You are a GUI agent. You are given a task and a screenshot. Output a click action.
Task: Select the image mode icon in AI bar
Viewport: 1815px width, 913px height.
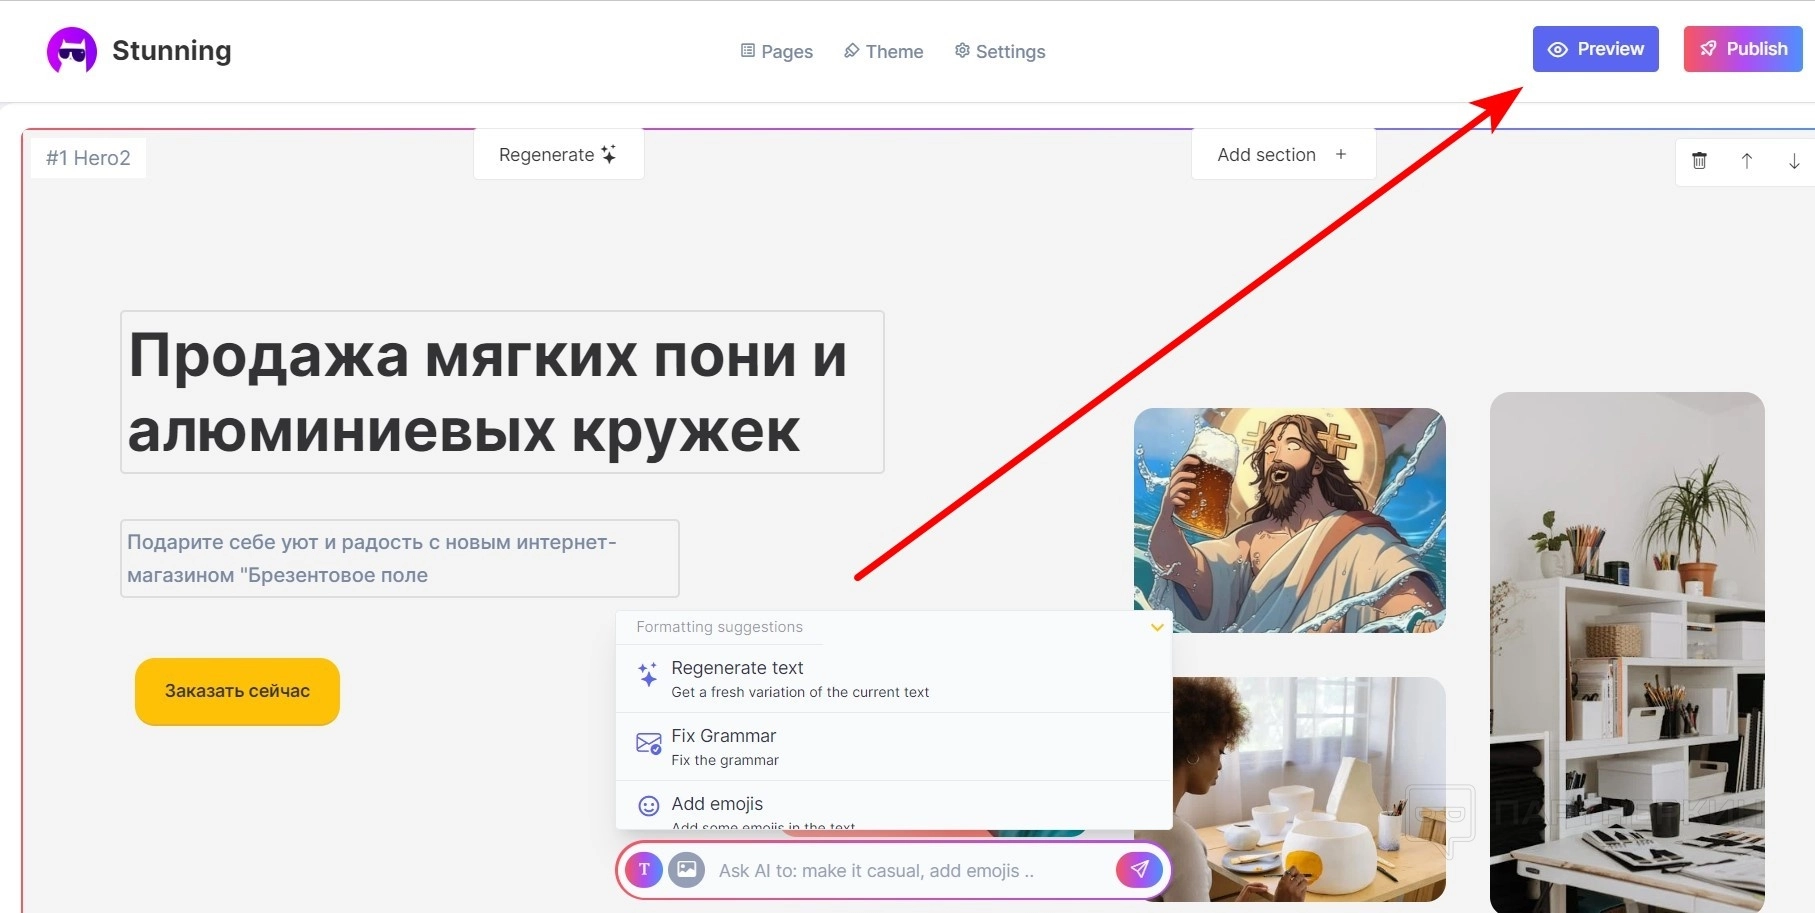[687, 870]
